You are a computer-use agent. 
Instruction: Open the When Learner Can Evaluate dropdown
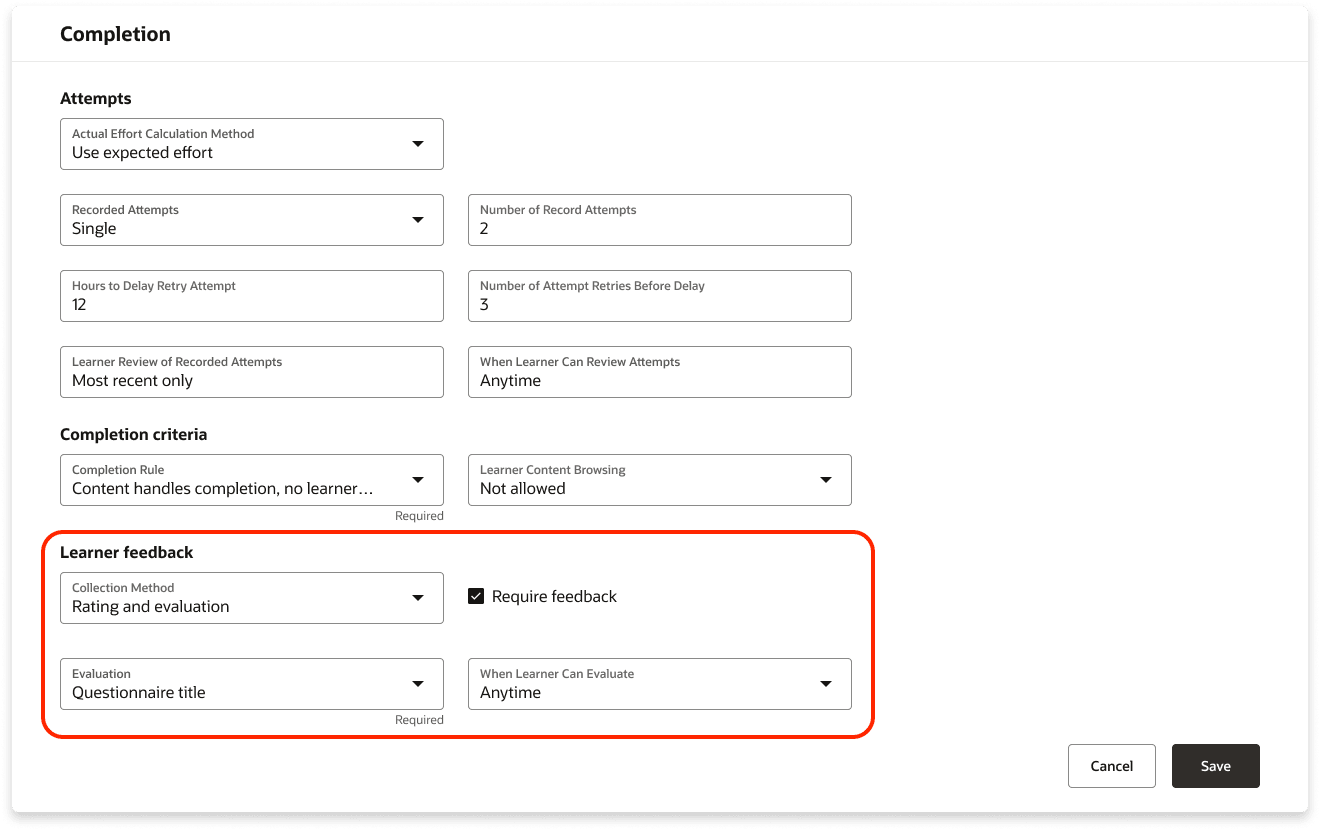tap(660, 684)
